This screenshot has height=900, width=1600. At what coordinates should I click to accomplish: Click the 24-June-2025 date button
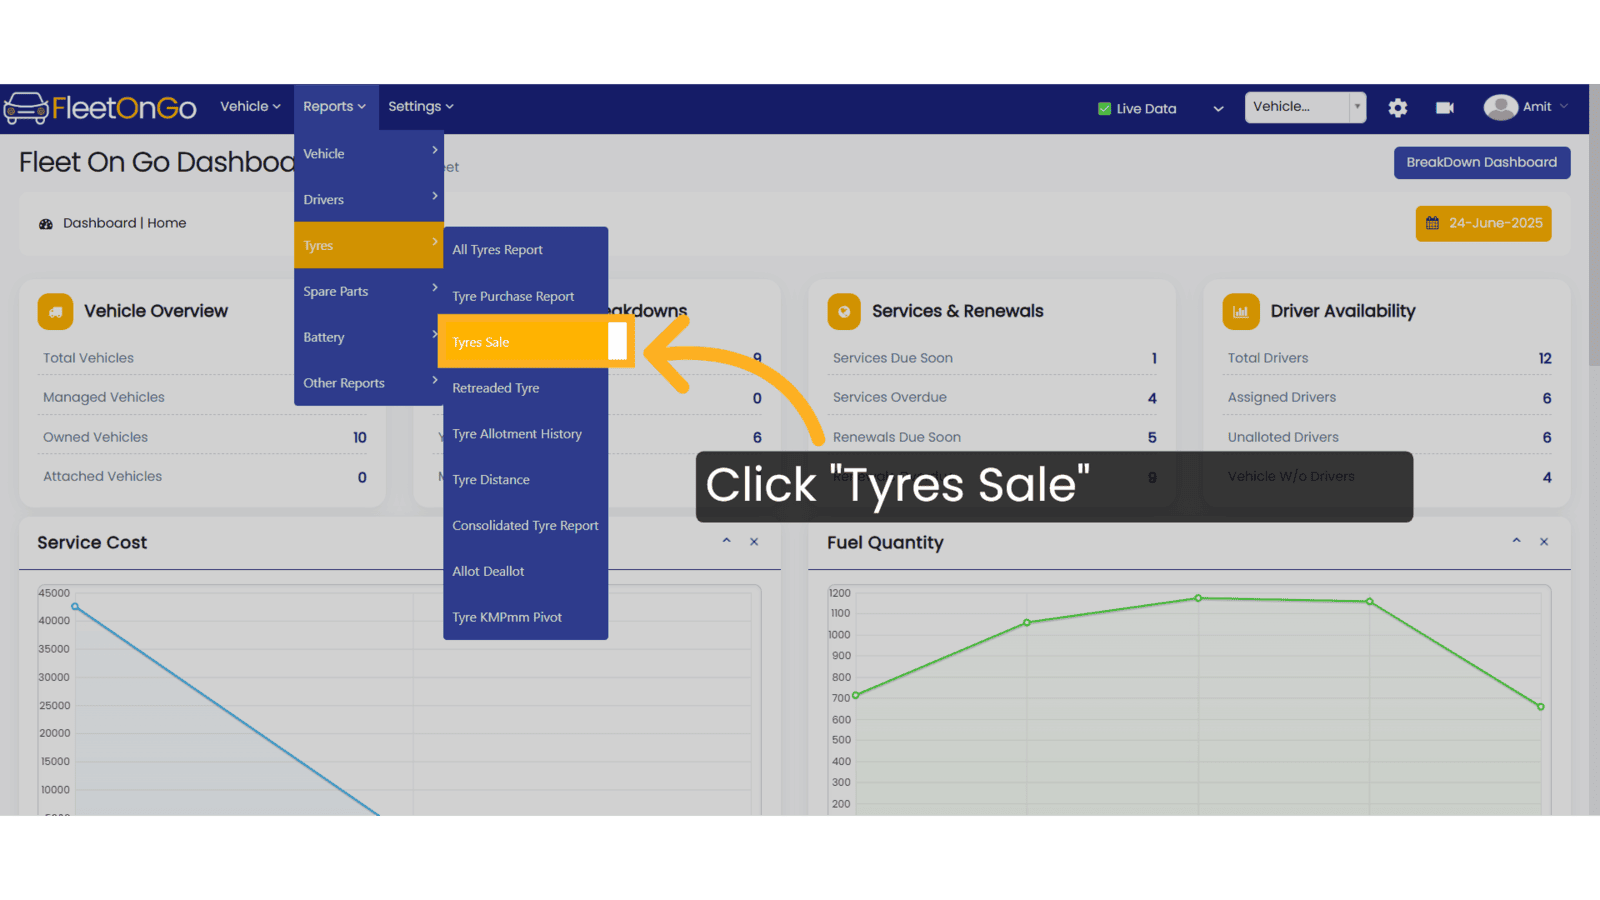click(1484, 223)
